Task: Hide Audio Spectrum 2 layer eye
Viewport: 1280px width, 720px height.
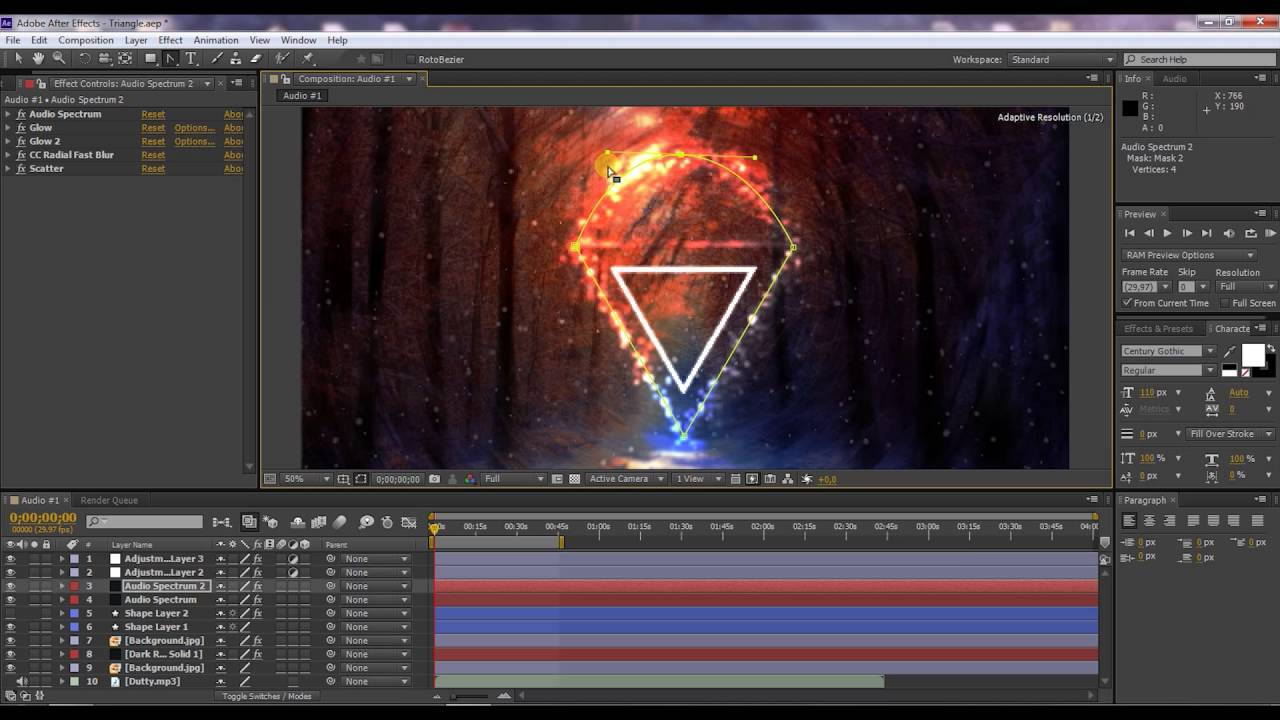Action: click(x=10, y=586)
